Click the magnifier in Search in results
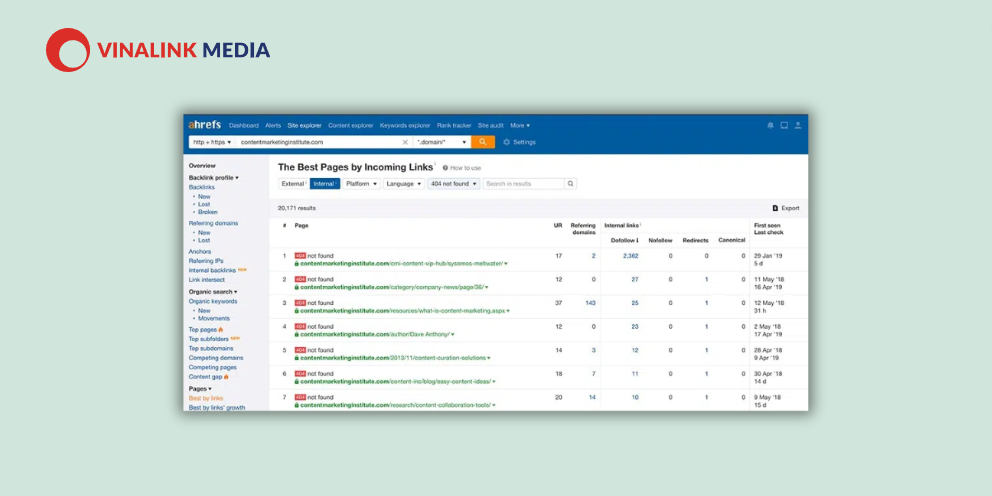The image size is (992, 496). tap(570, 183)
